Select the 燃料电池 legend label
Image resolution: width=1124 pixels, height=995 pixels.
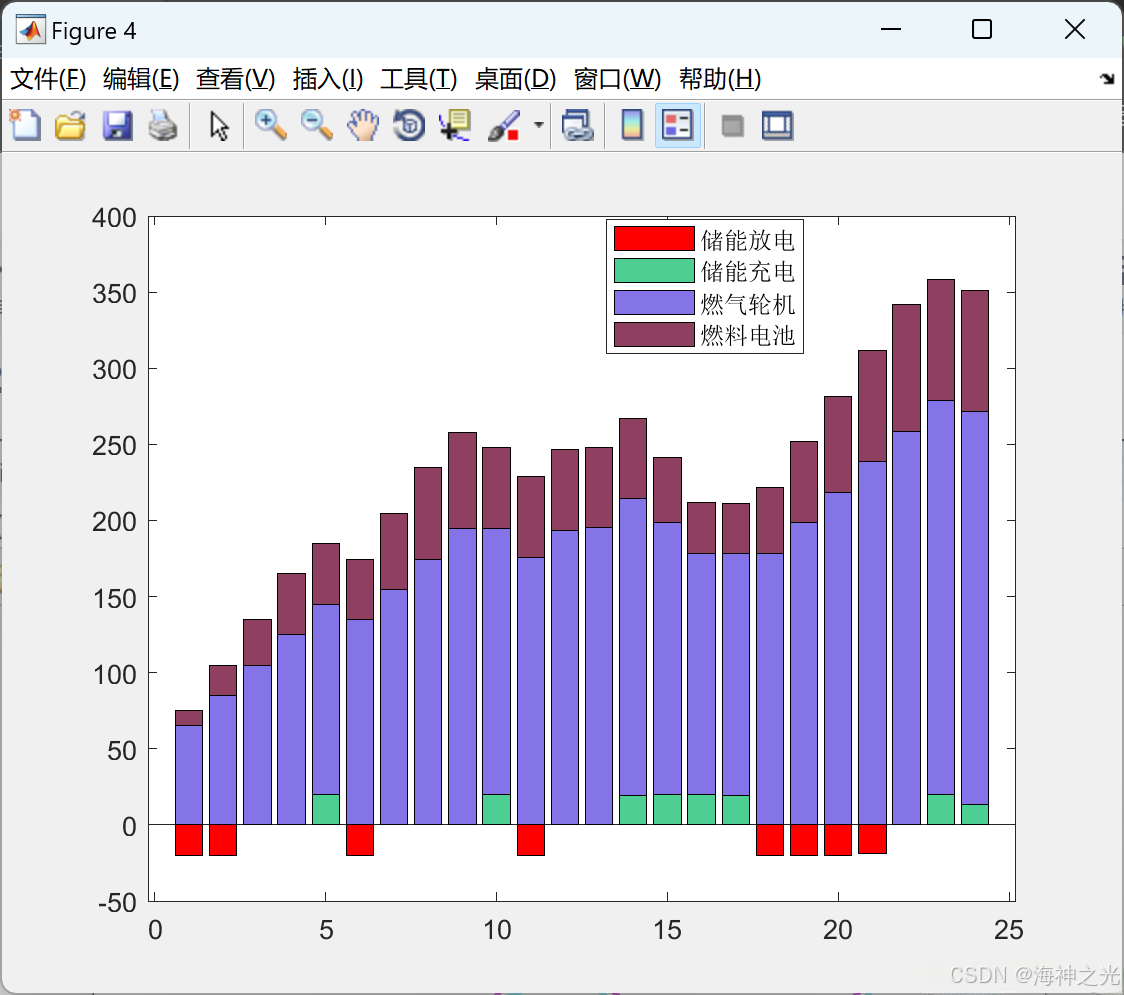coord(747,335)
